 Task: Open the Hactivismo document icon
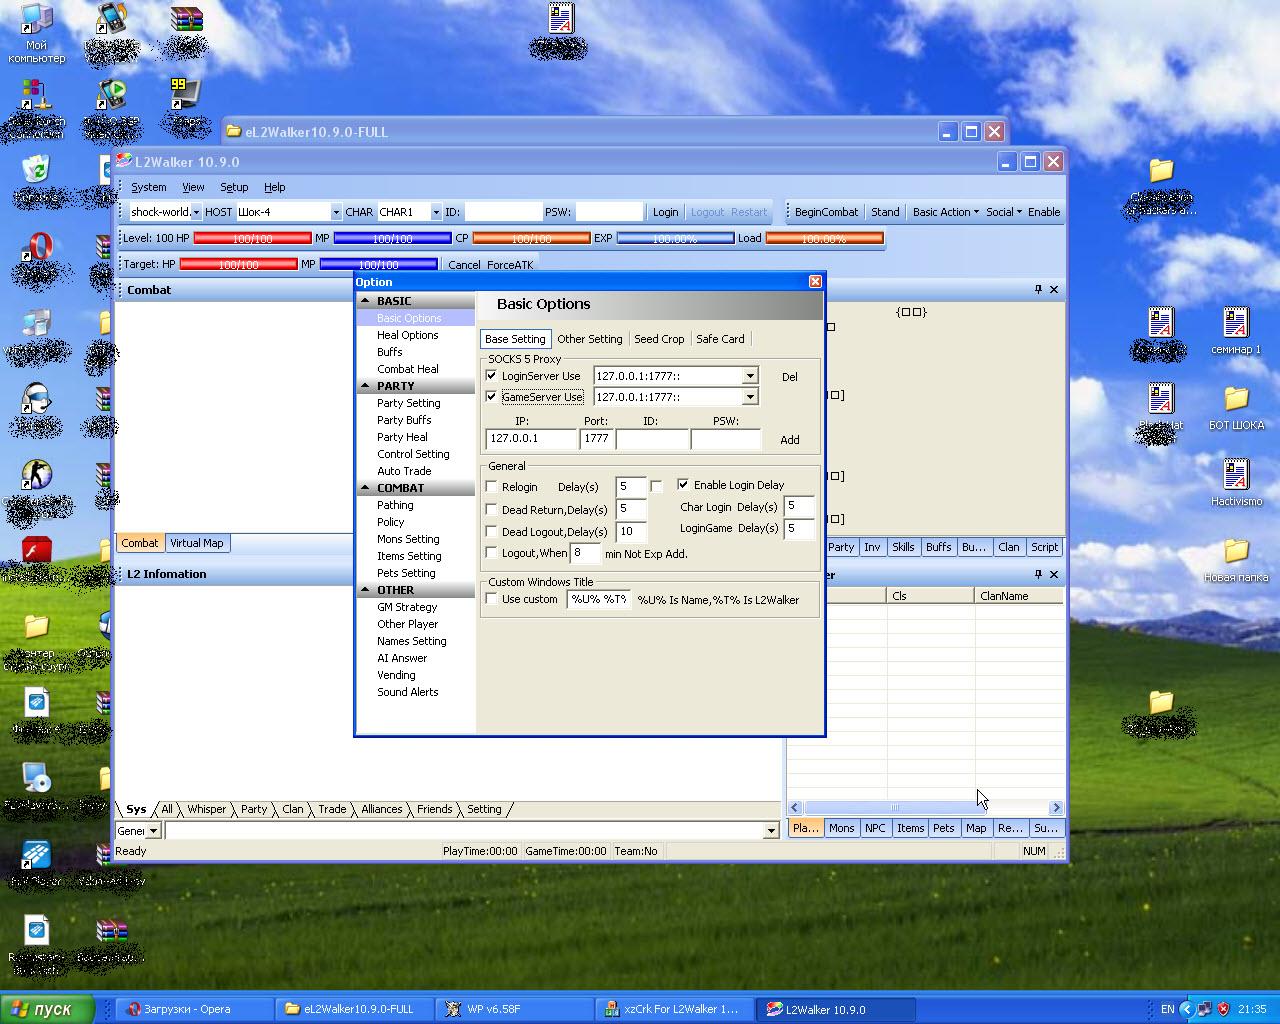click(x=1236, y=476)
